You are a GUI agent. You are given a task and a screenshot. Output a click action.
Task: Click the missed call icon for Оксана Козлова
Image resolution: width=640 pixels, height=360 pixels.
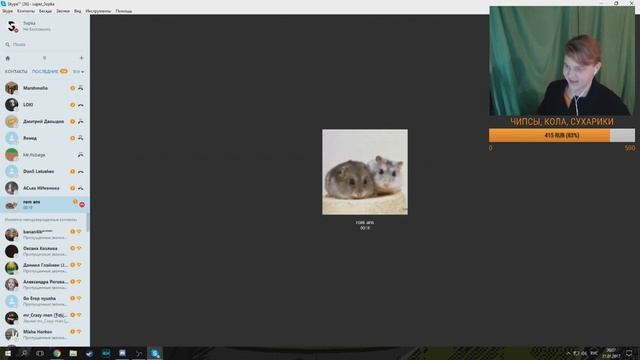pos(79,248)
